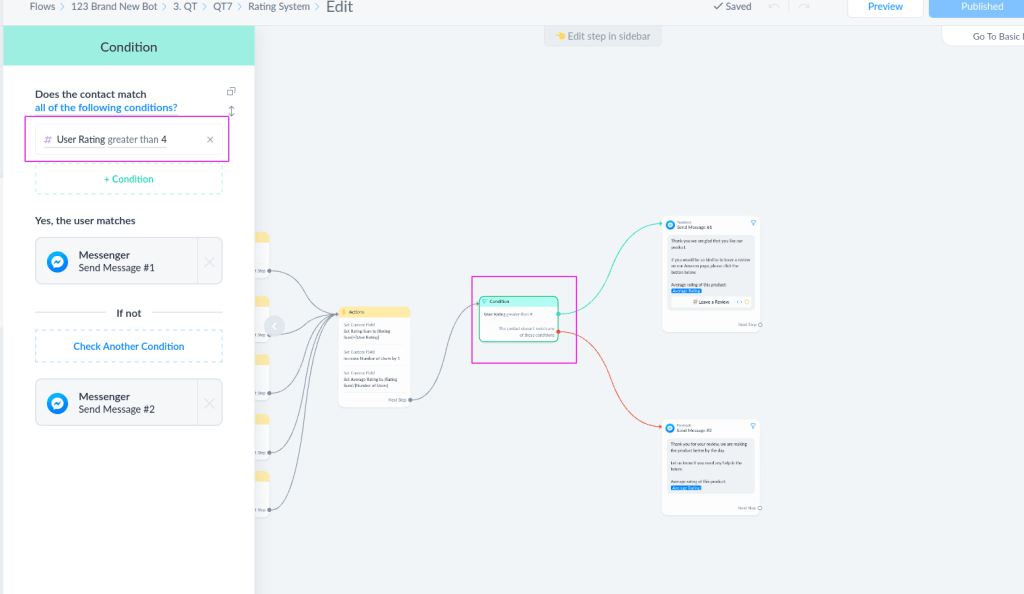Click the Condition sidebar header
This screenshot has height=594, width=1024.
click(x=129, y=46)
